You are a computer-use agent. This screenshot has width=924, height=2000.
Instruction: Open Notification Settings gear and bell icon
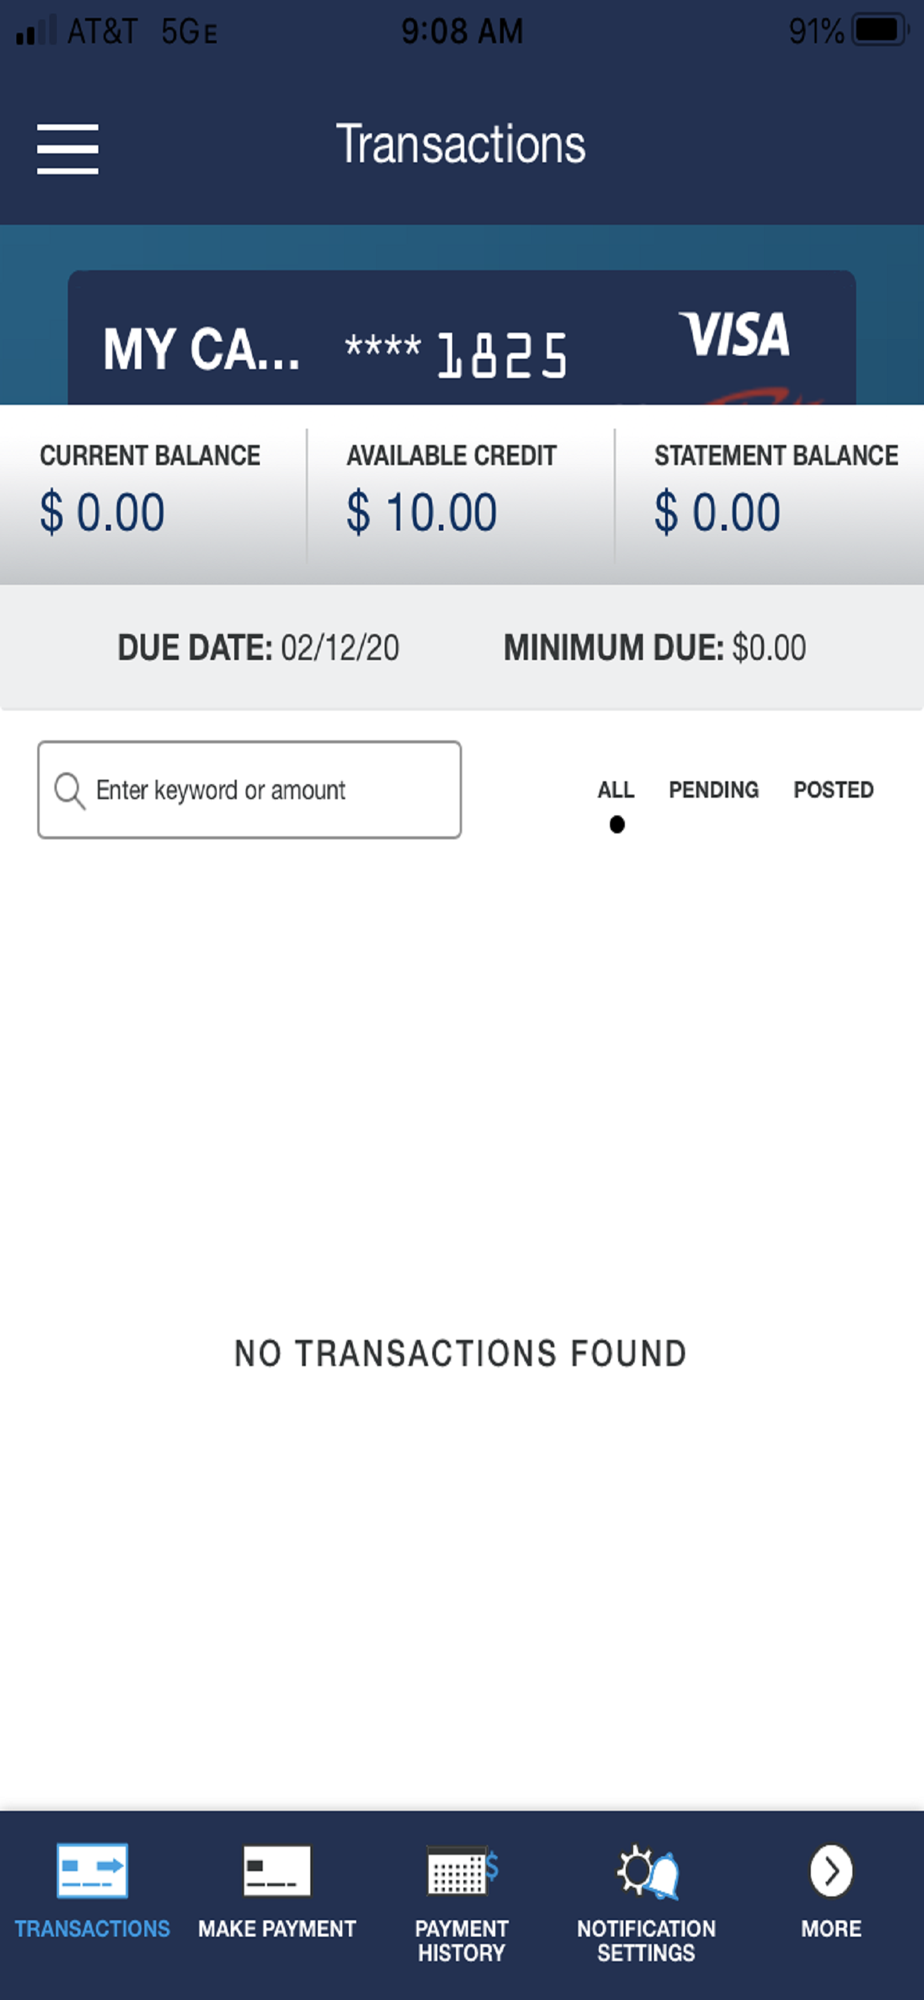pos(647,1871)
